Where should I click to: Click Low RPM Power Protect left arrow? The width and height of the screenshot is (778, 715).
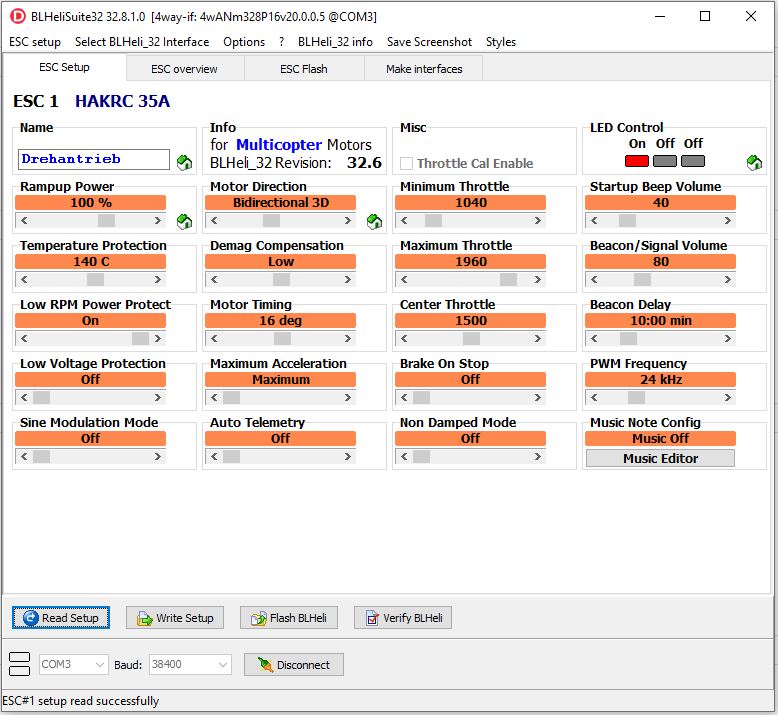coord(24,338)
